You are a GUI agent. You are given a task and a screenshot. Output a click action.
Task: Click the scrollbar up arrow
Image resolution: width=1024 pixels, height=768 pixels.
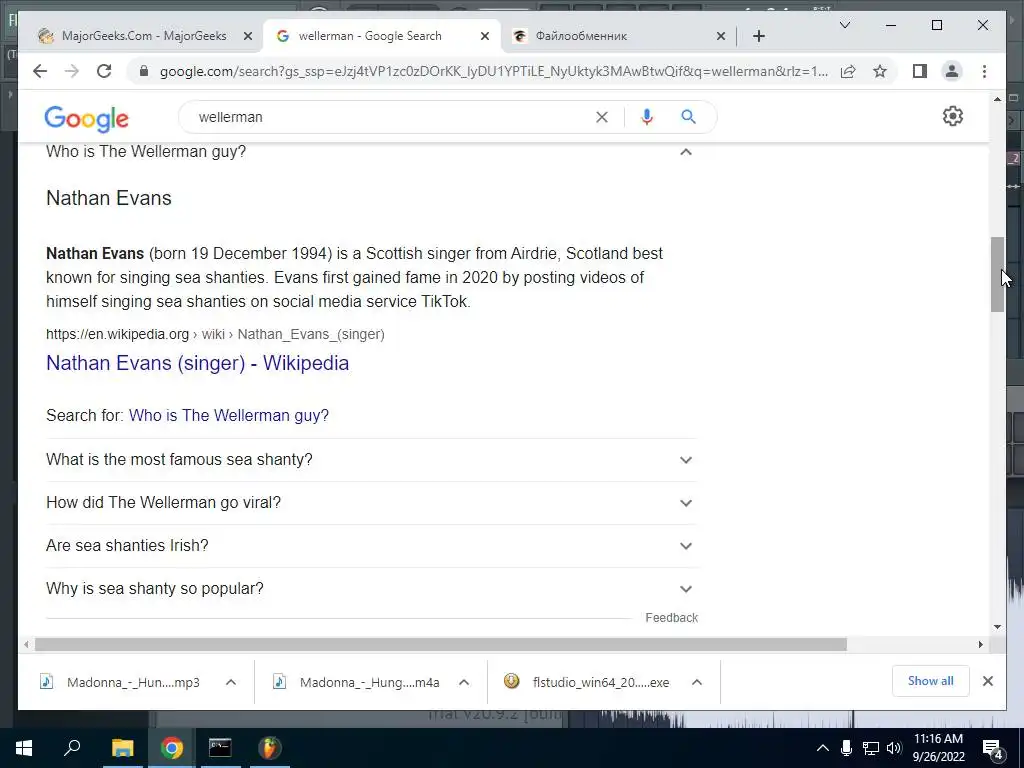click(997, 99)
